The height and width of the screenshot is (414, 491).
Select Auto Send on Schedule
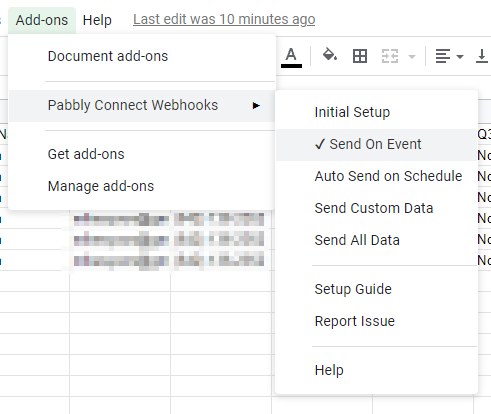coord(377,176)
